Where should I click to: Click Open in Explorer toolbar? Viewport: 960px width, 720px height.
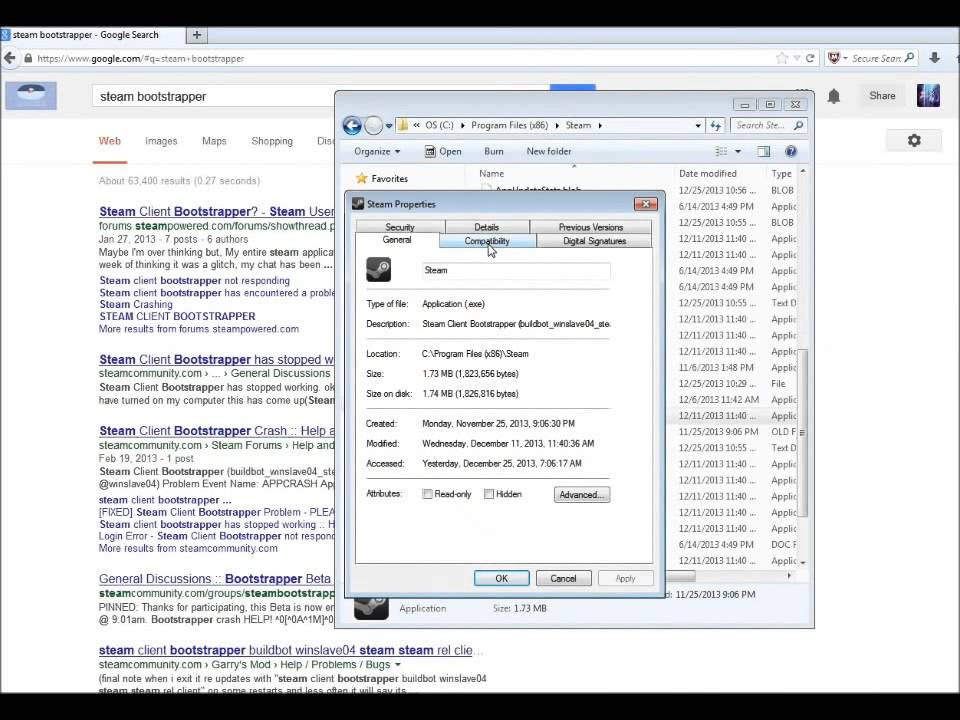[x=443, y=151]
